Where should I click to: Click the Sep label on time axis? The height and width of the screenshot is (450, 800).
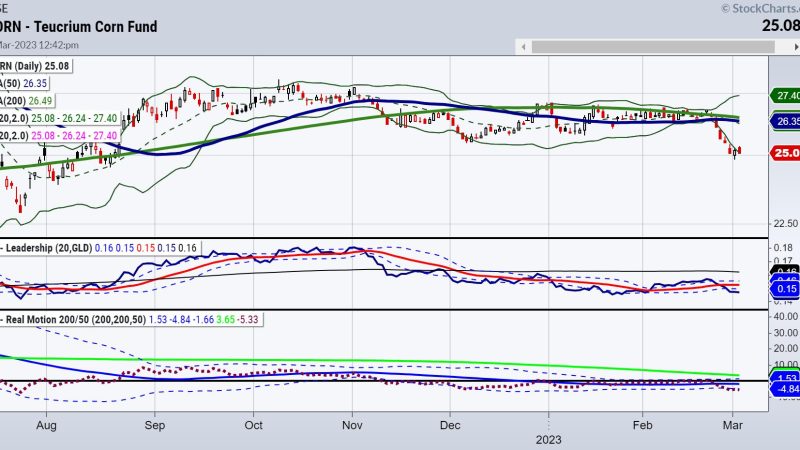tap(153, 424)
